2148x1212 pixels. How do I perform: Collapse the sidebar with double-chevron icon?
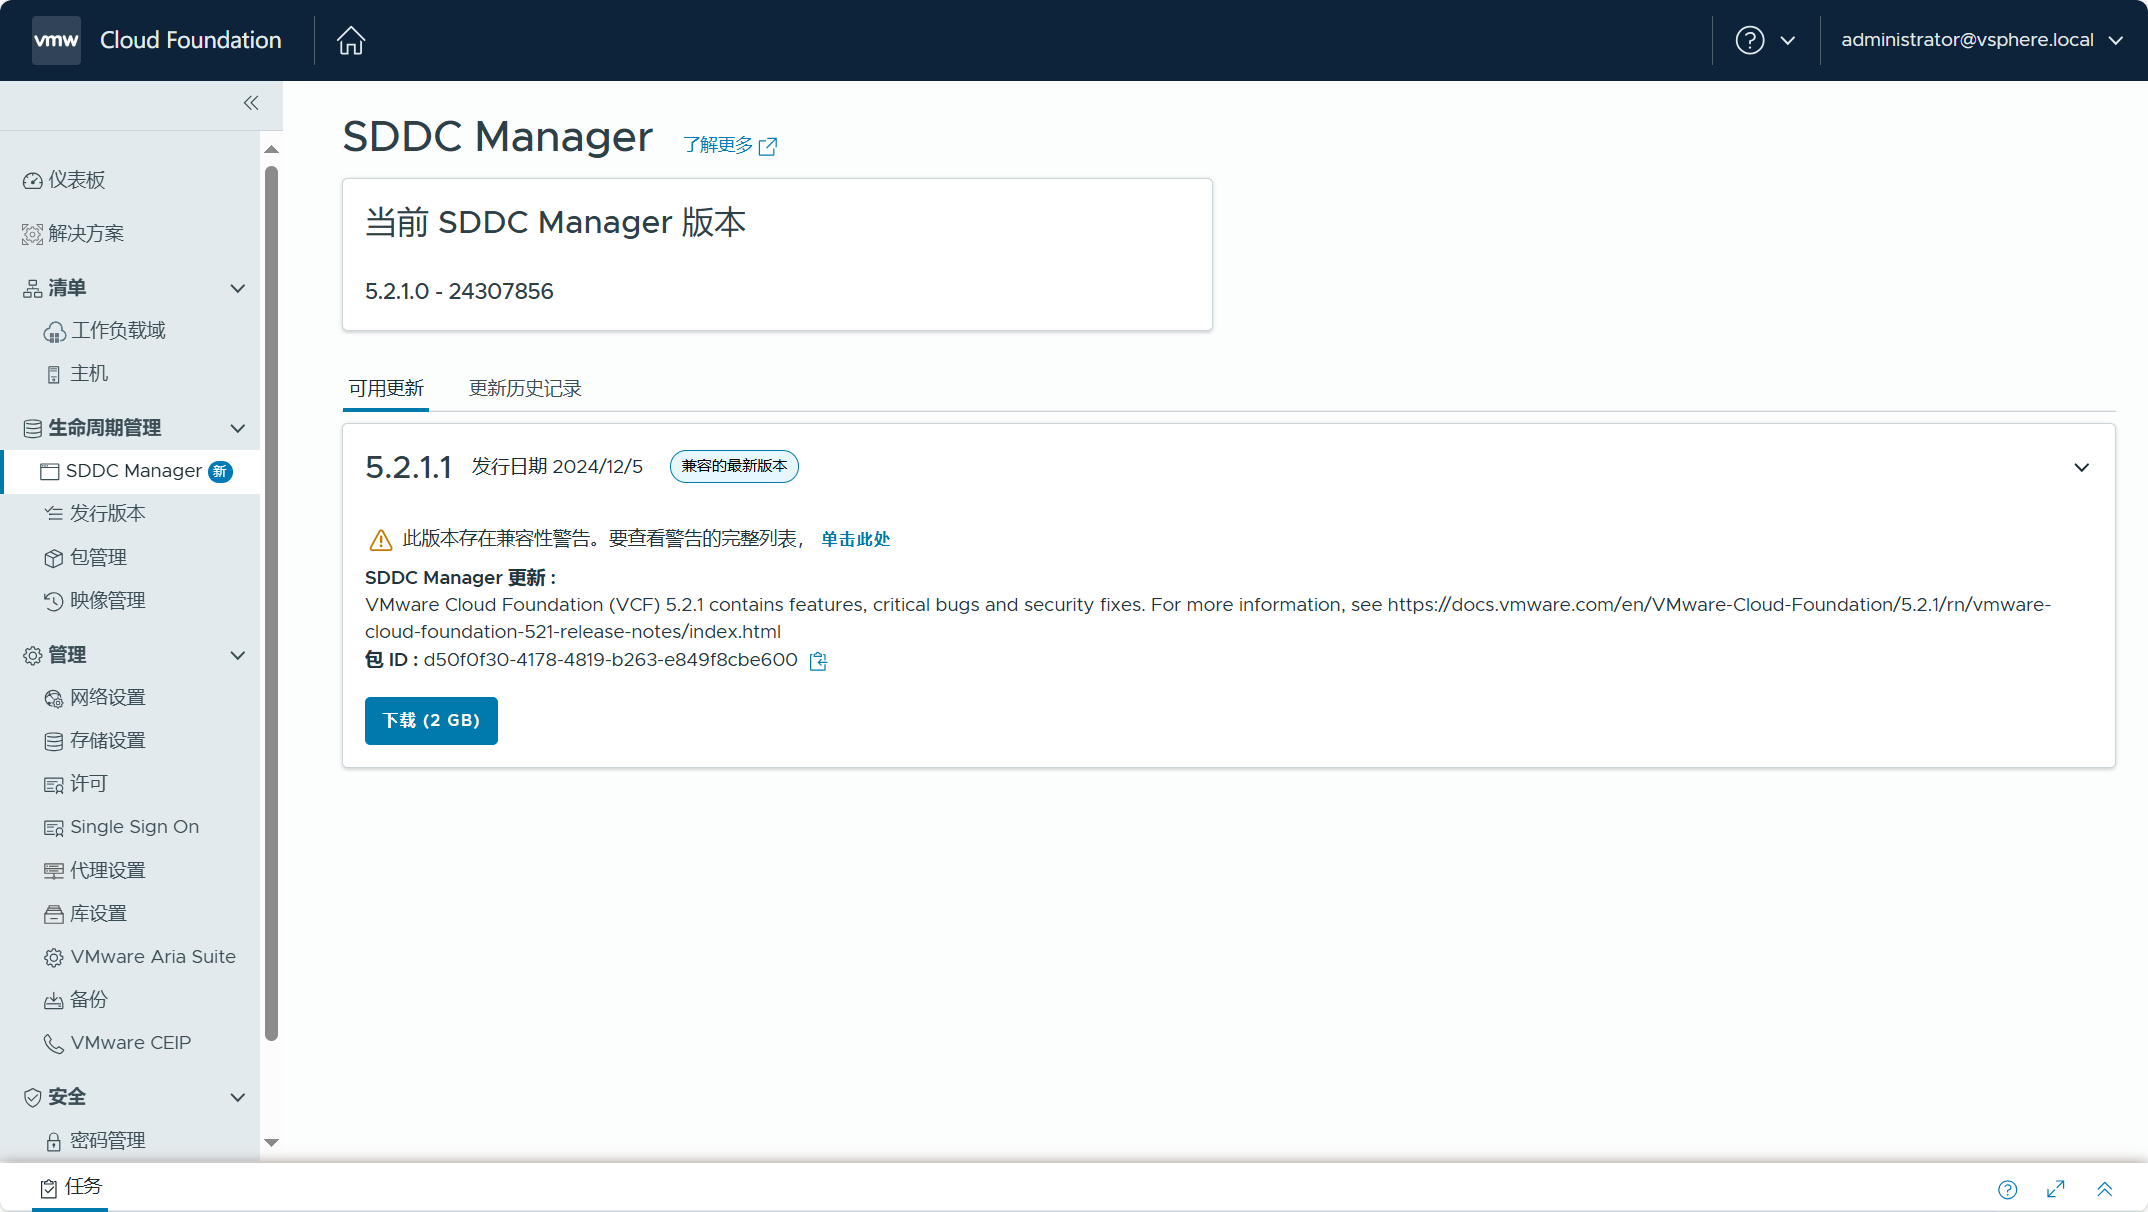point(251,103)
